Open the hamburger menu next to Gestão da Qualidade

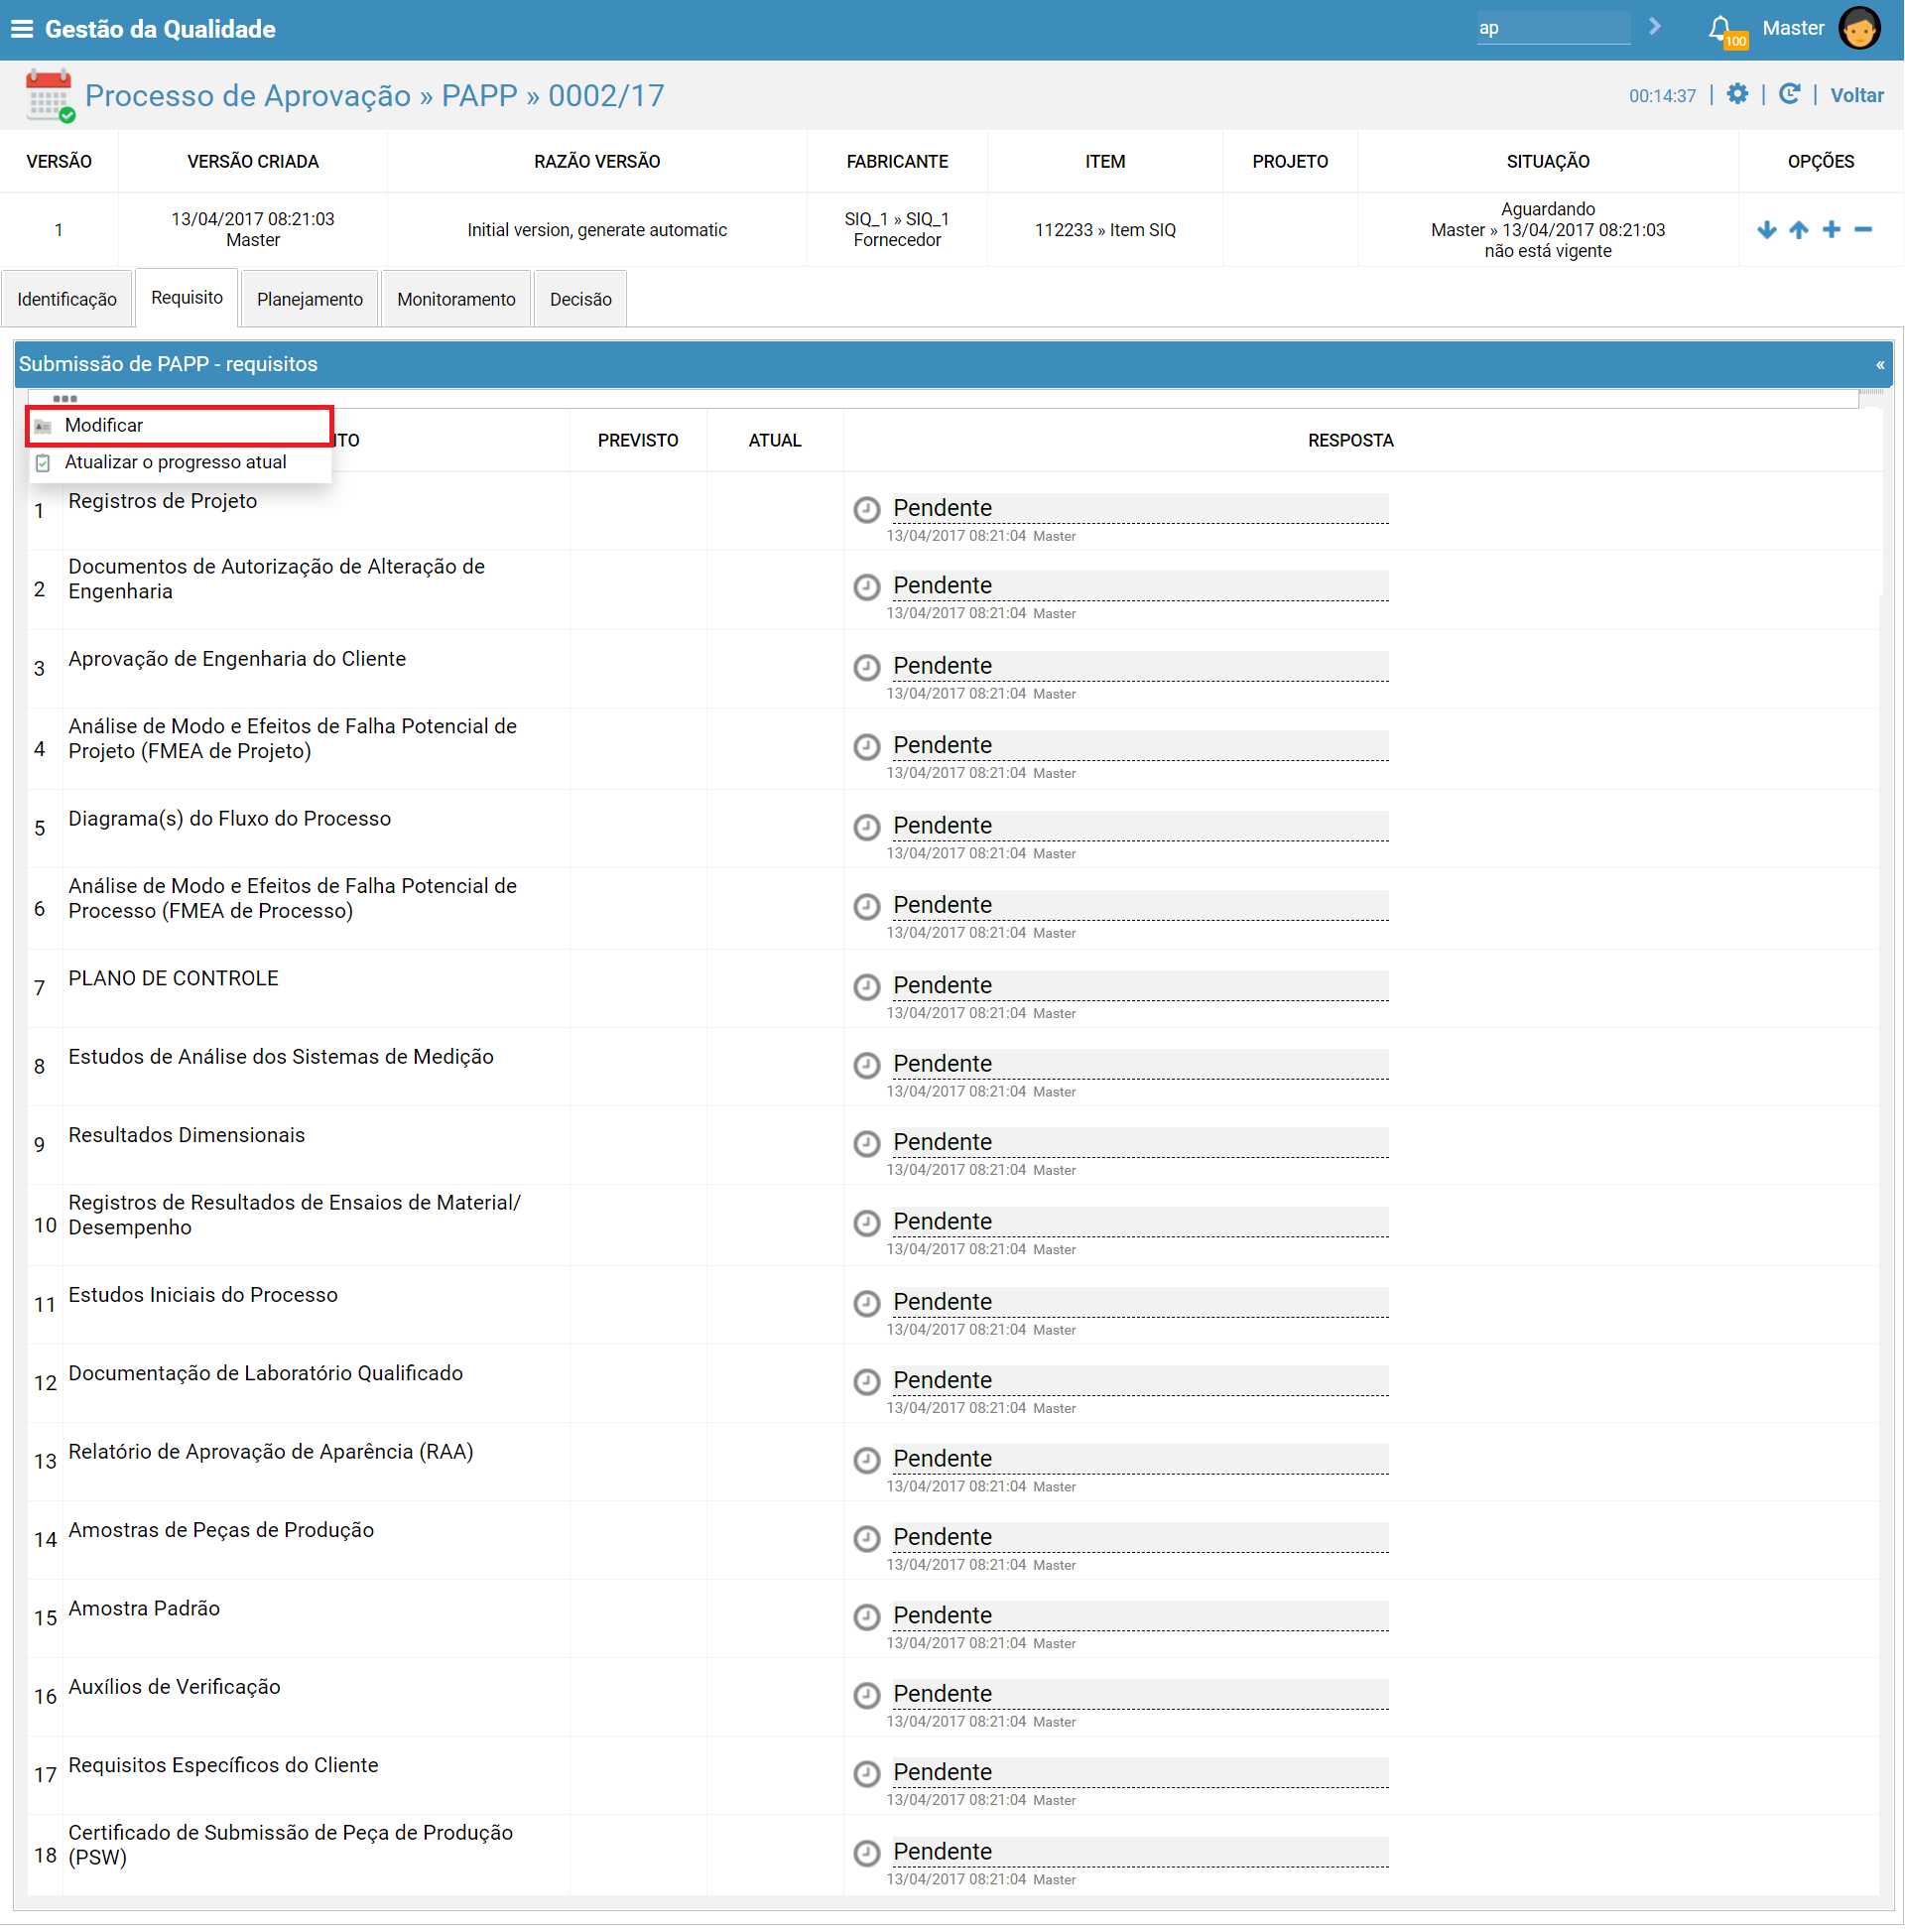point(21,29)
